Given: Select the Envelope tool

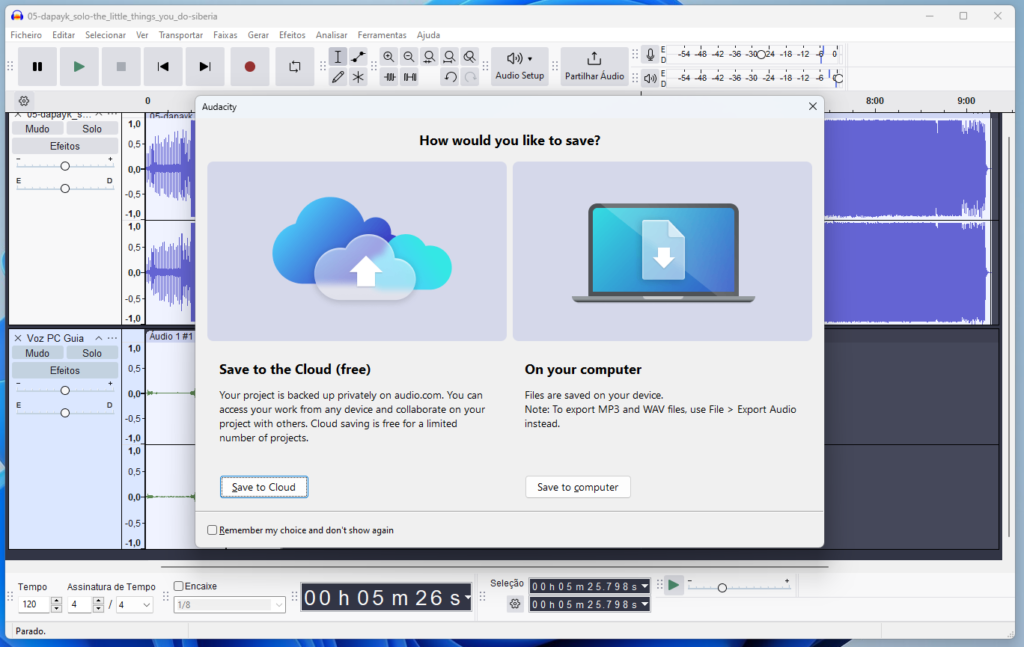Looking at the screenshot, I should [358, 57].
